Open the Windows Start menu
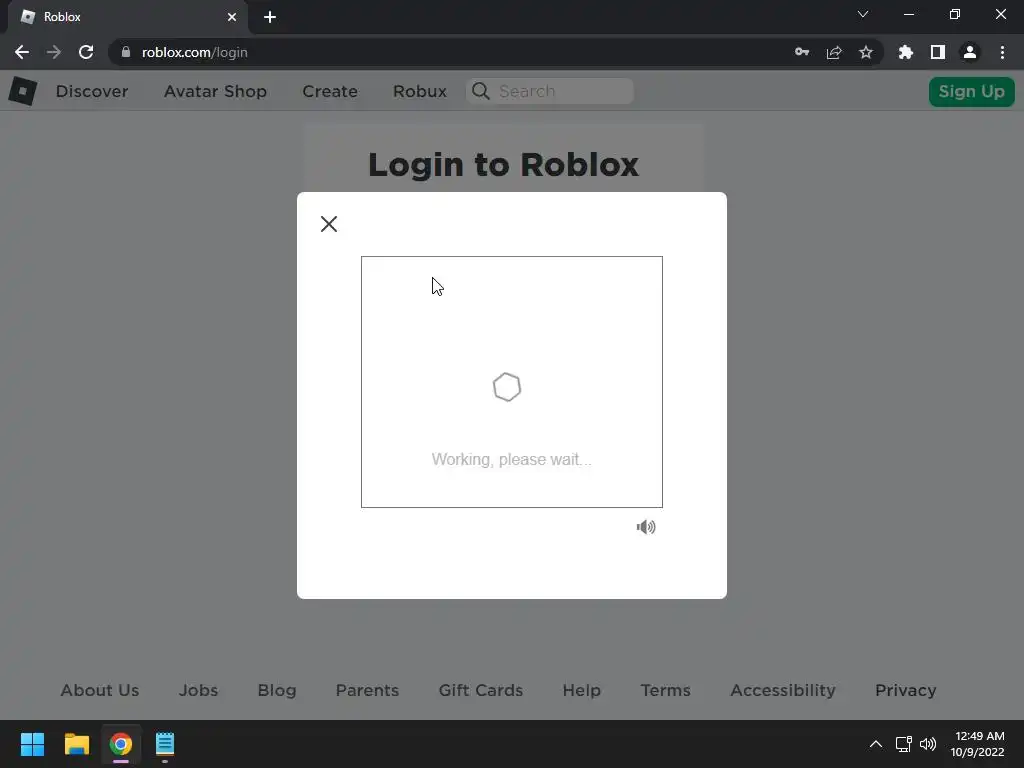Viewport: 1024px width, 768px height. (33, 744)
